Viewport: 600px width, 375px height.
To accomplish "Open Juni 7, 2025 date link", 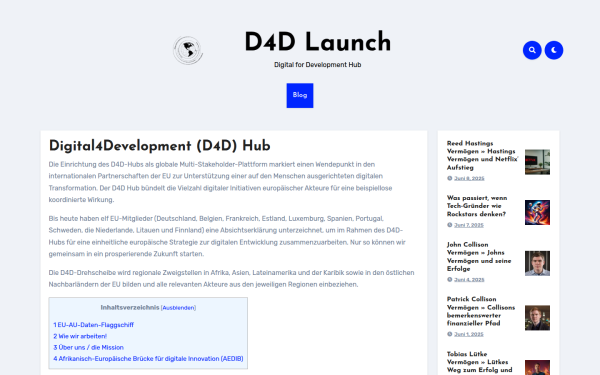I will coord(469,225).
